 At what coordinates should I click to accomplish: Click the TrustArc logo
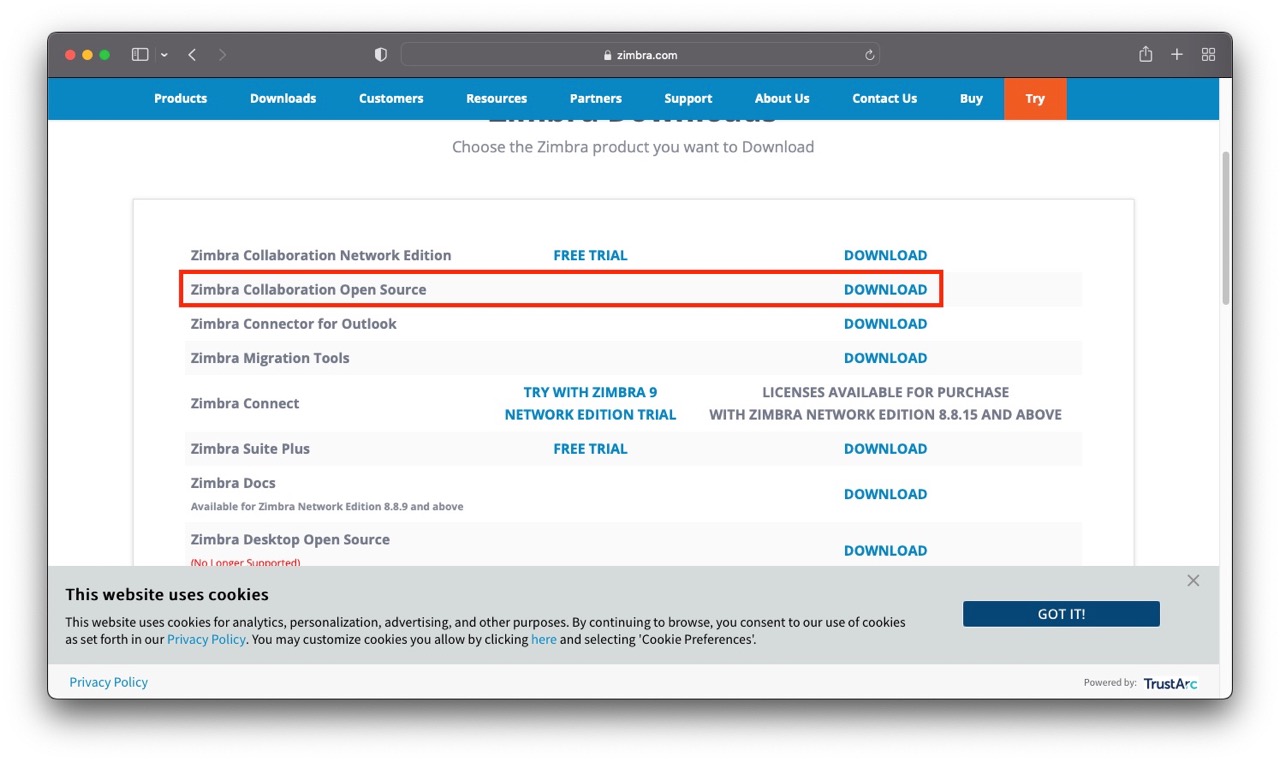click(1170, 683)
